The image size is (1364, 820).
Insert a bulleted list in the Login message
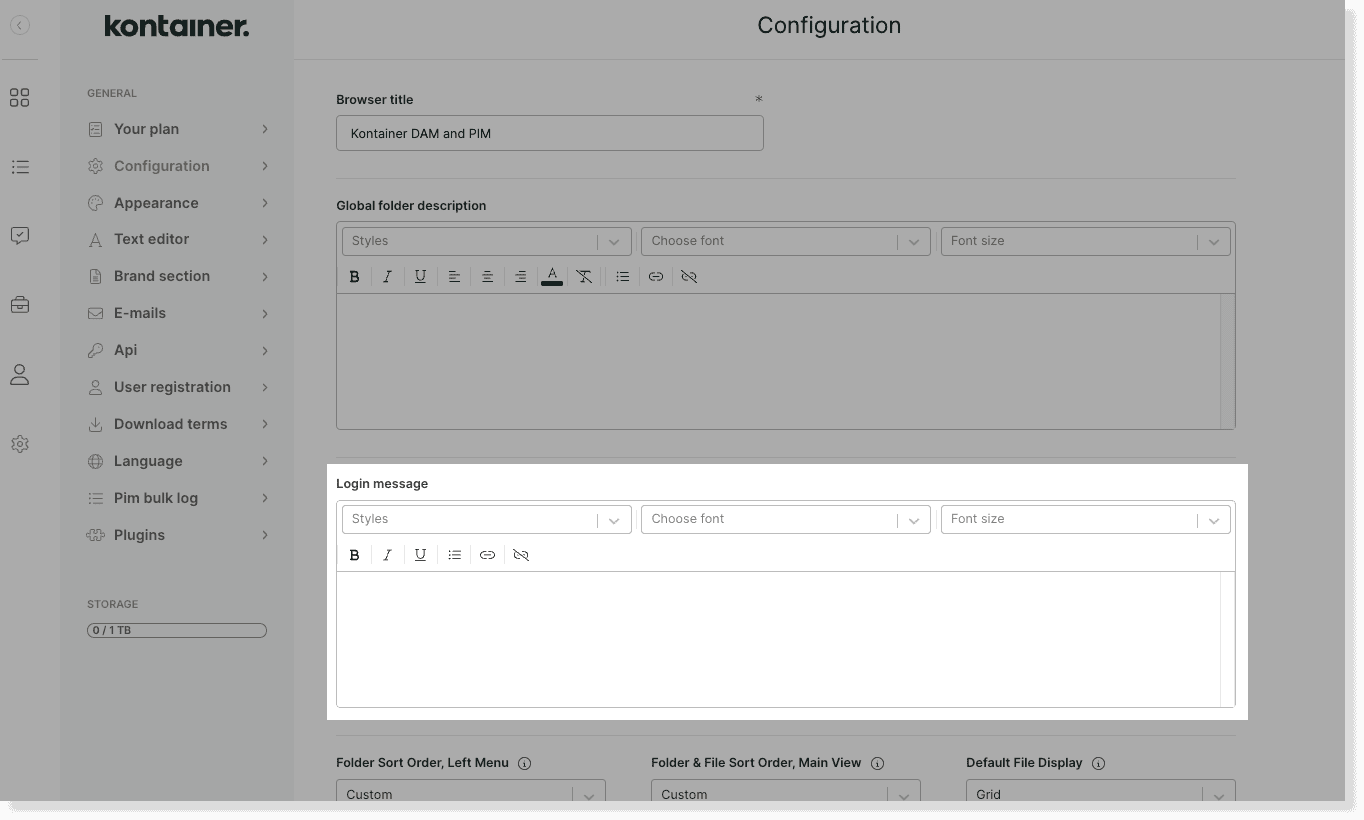tap(455, 555)
